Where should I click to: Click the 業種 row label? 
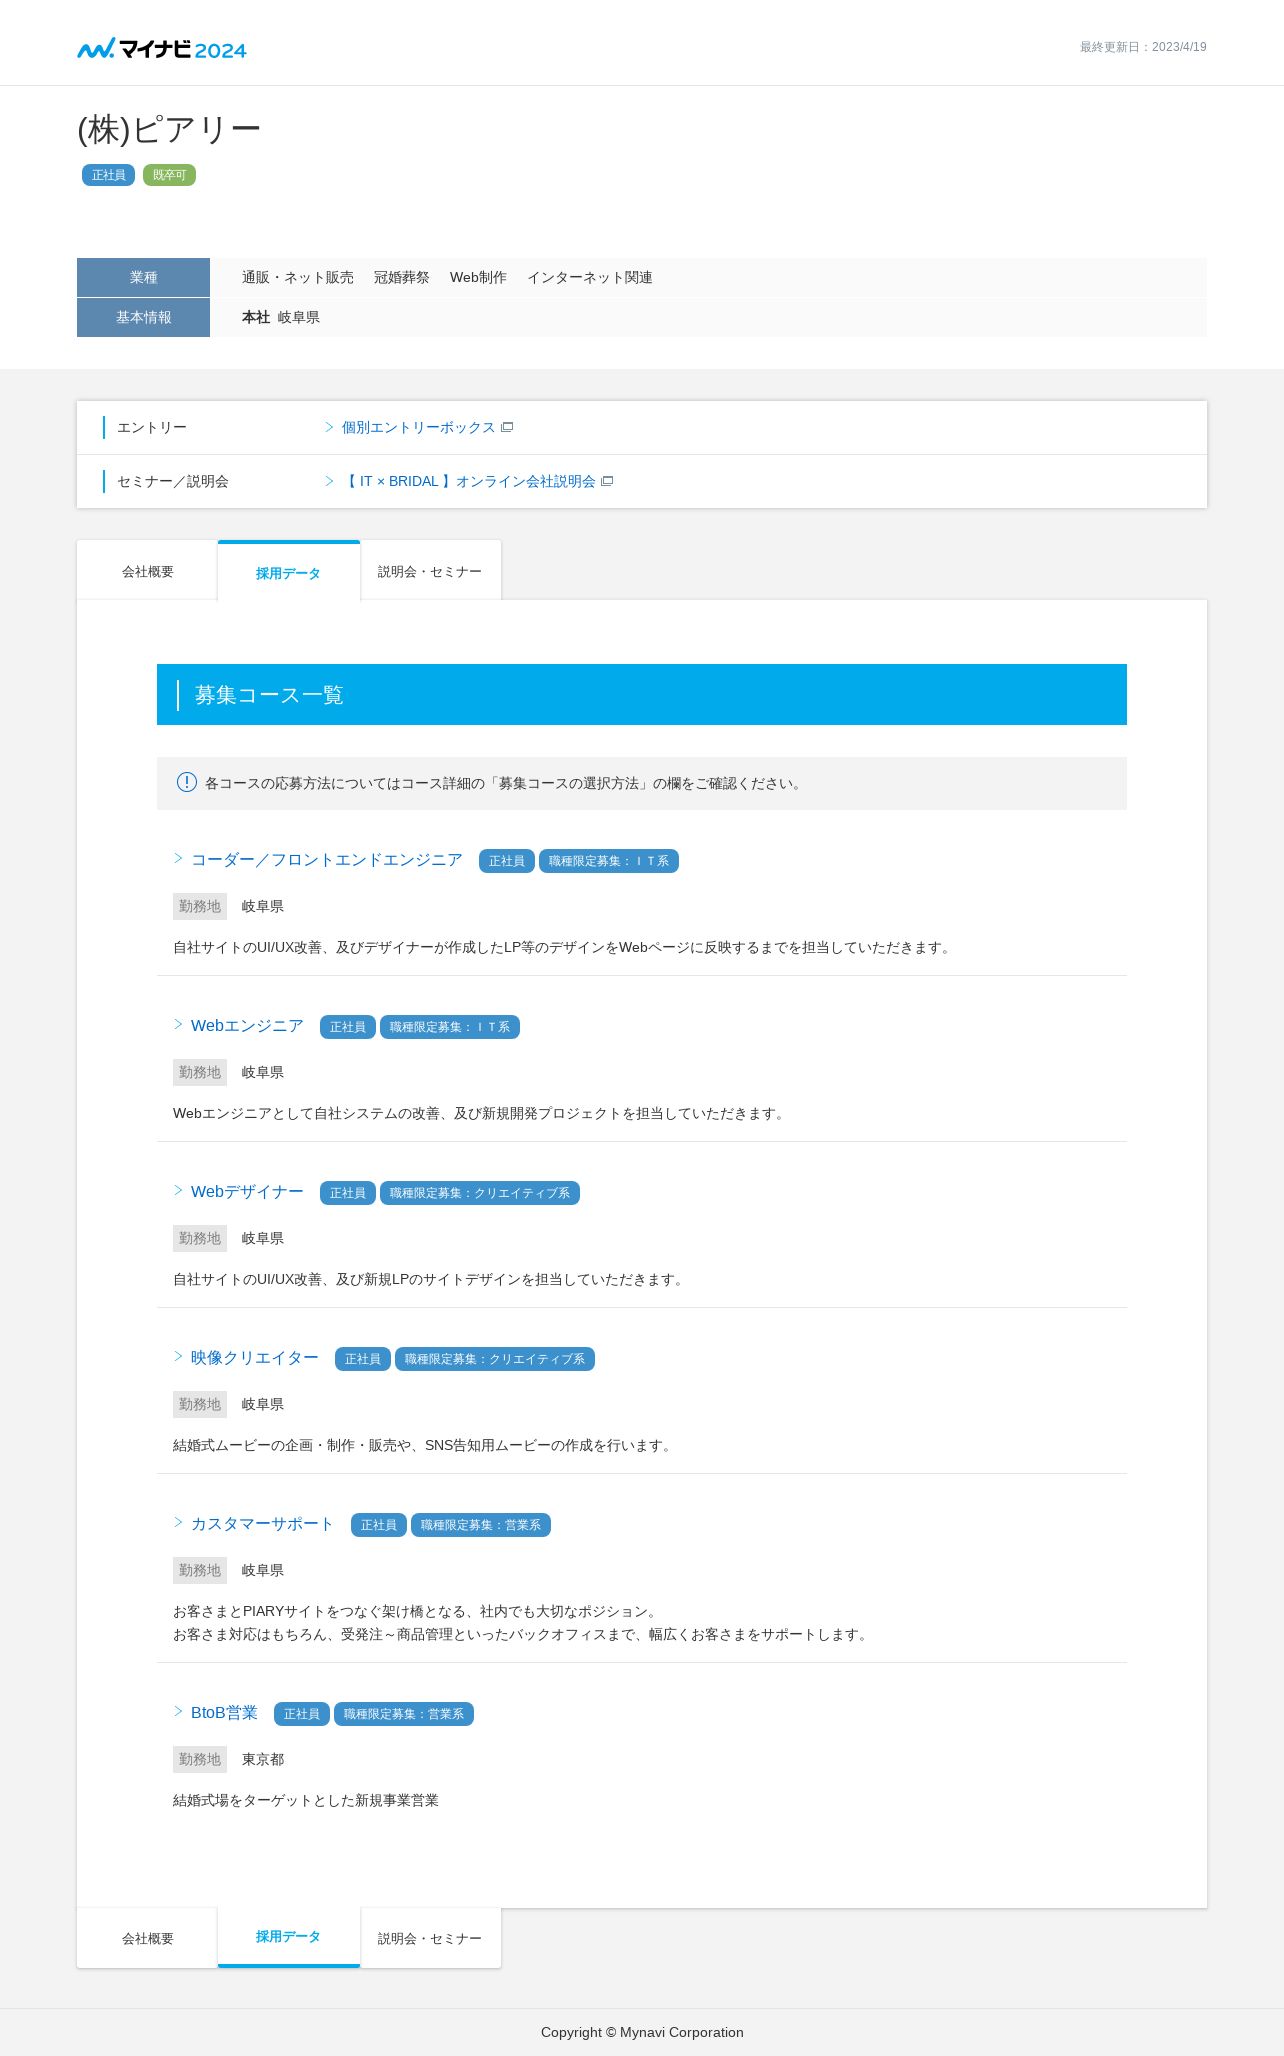[x=143, y=277]
